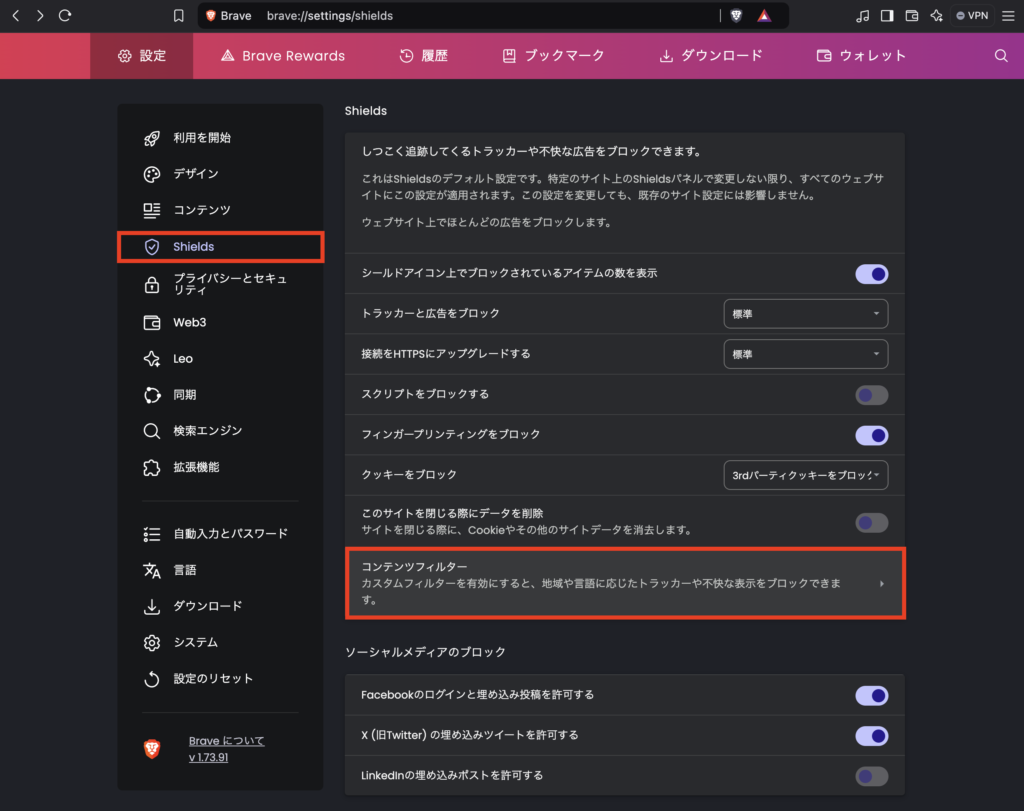Click the Brave site identity chip
The width and height of the screenshot is (1024, 811).
point(228,16)
